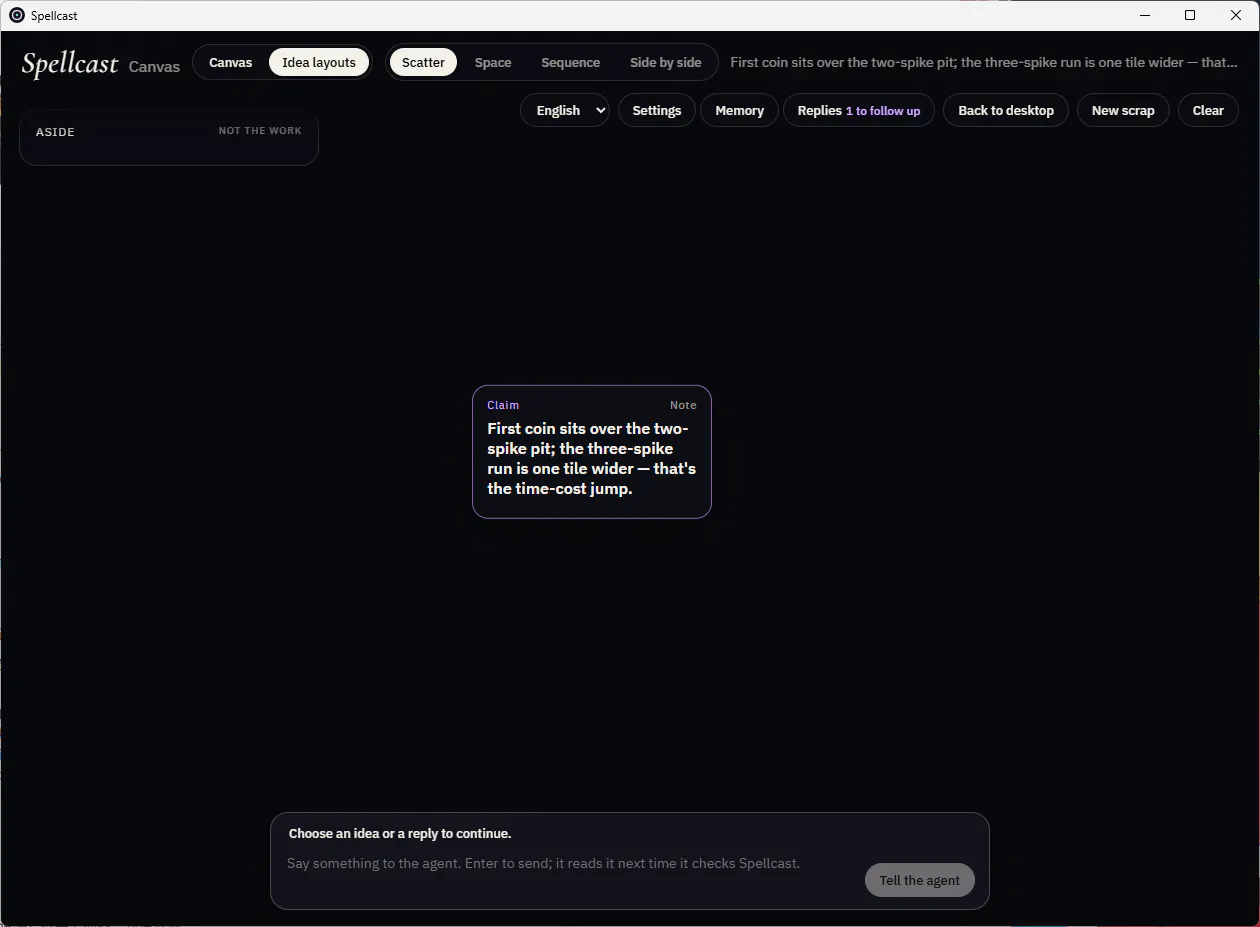Click 'NOT THE WORK' label in Aside panel

tap(260, 131)
